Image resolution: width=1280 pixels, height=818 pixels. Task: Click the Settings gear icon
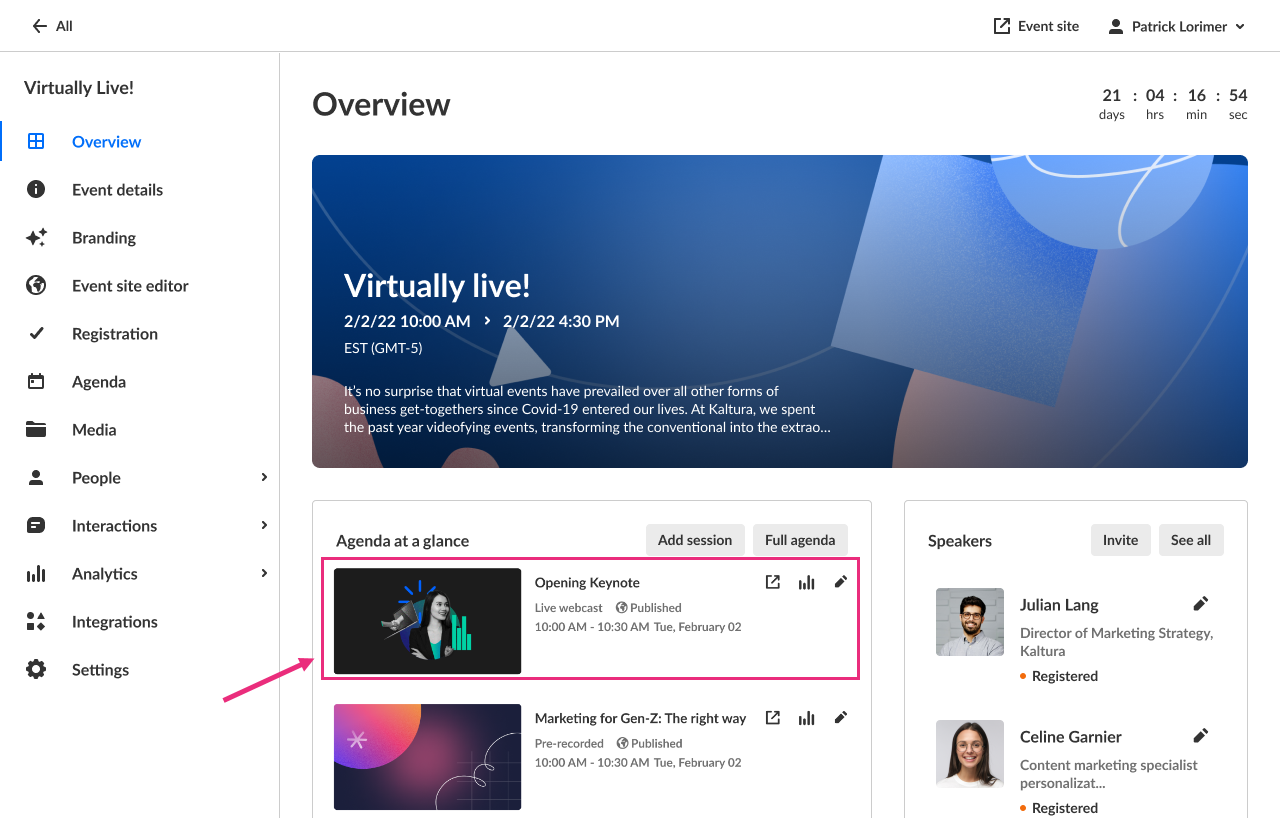[36, 669]
